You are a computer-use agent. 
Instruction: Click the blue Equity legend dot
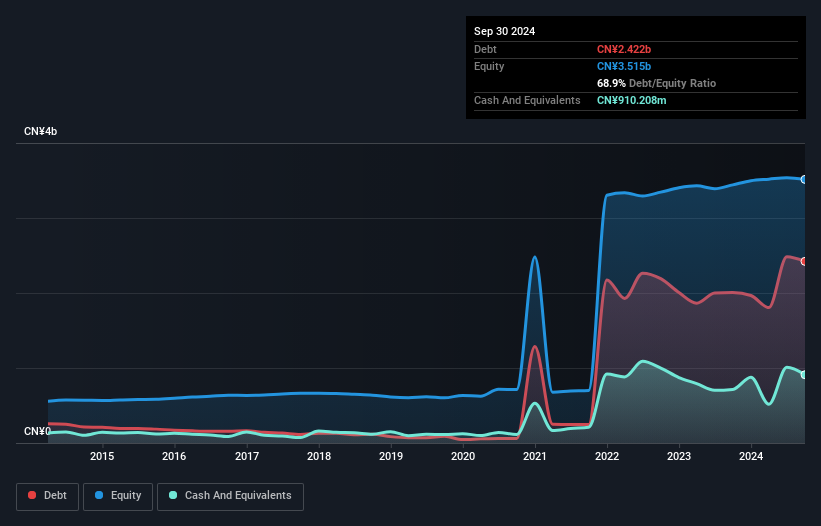pyautogui.click(x=99, y=495)
